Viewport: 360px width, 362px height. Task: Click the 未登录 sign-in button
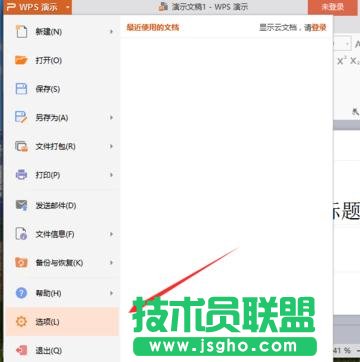(x=332, y=7)
